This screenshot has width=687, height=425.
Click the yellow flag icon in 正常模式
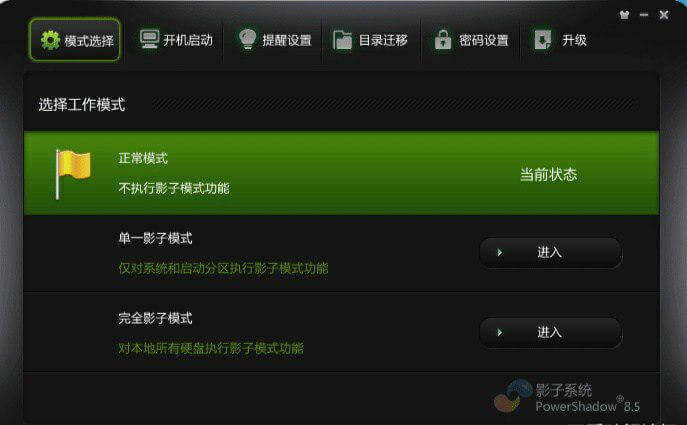point(73,174)
